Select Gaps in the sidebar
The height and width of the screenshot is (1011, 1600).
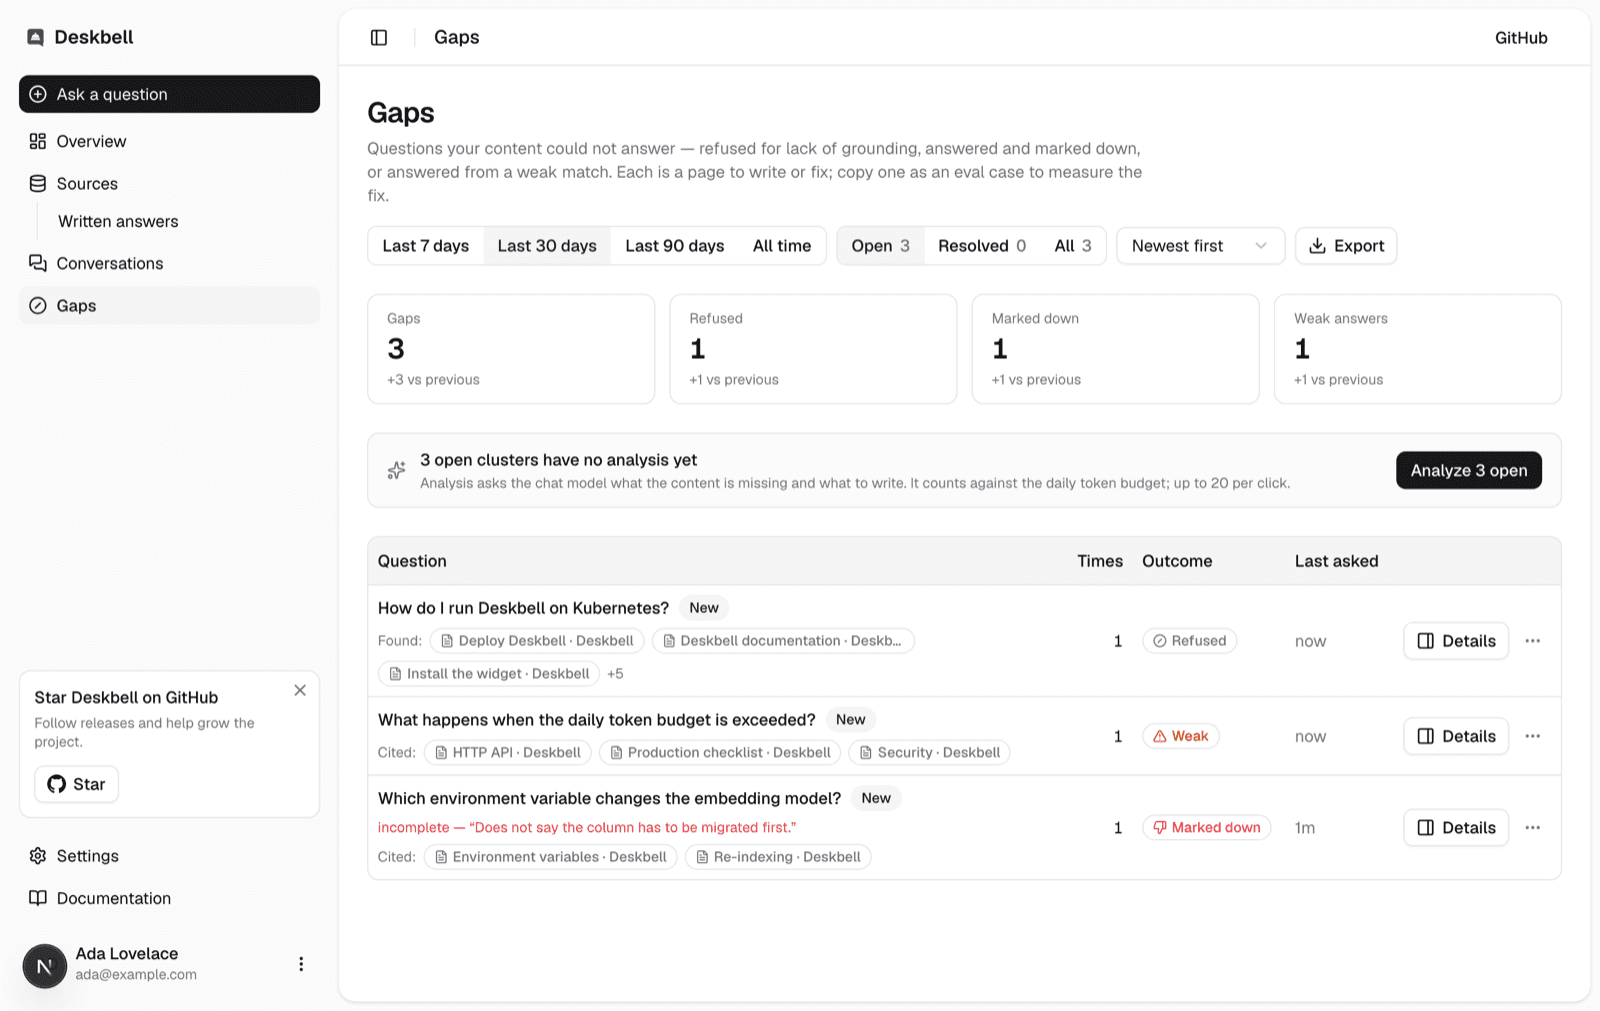click(x=169, y=306)
